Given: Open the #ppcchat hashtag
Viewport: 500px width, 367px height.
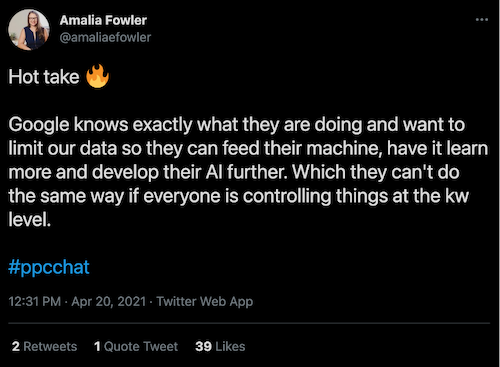Looking at the screenshot, I should tap(49, 267).
